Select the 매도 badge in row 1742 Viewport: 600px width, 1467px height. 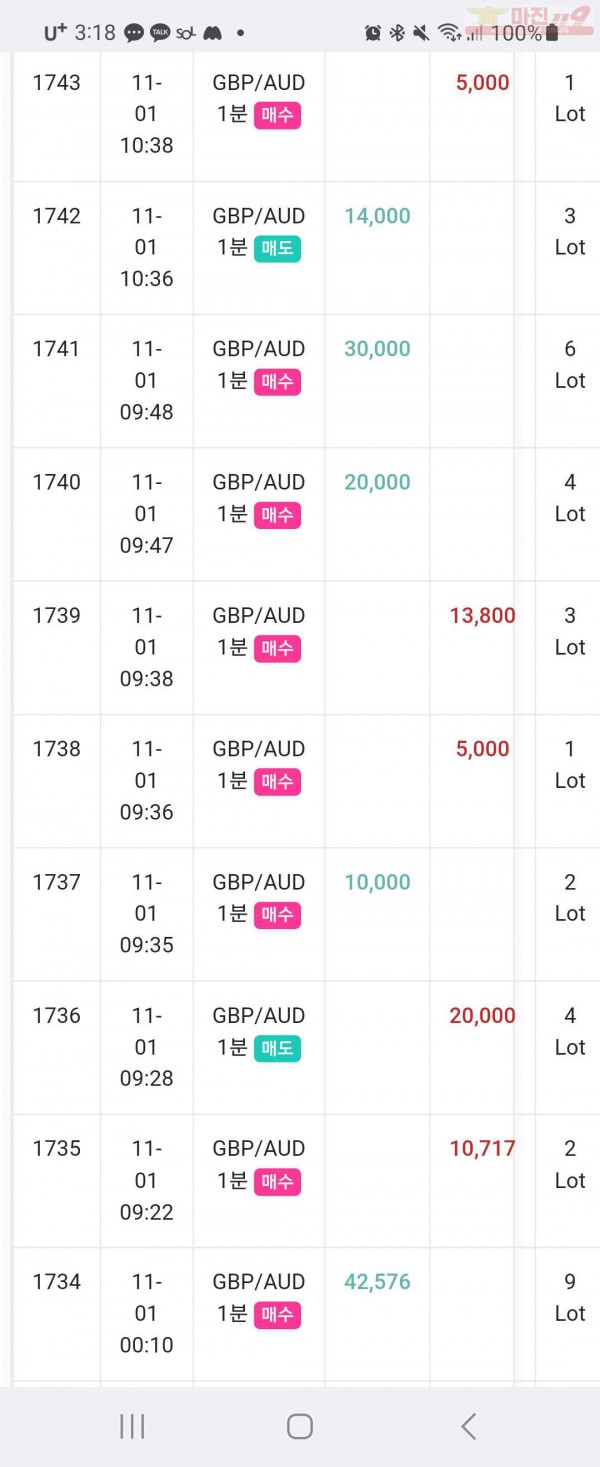(x=277, y=248)
